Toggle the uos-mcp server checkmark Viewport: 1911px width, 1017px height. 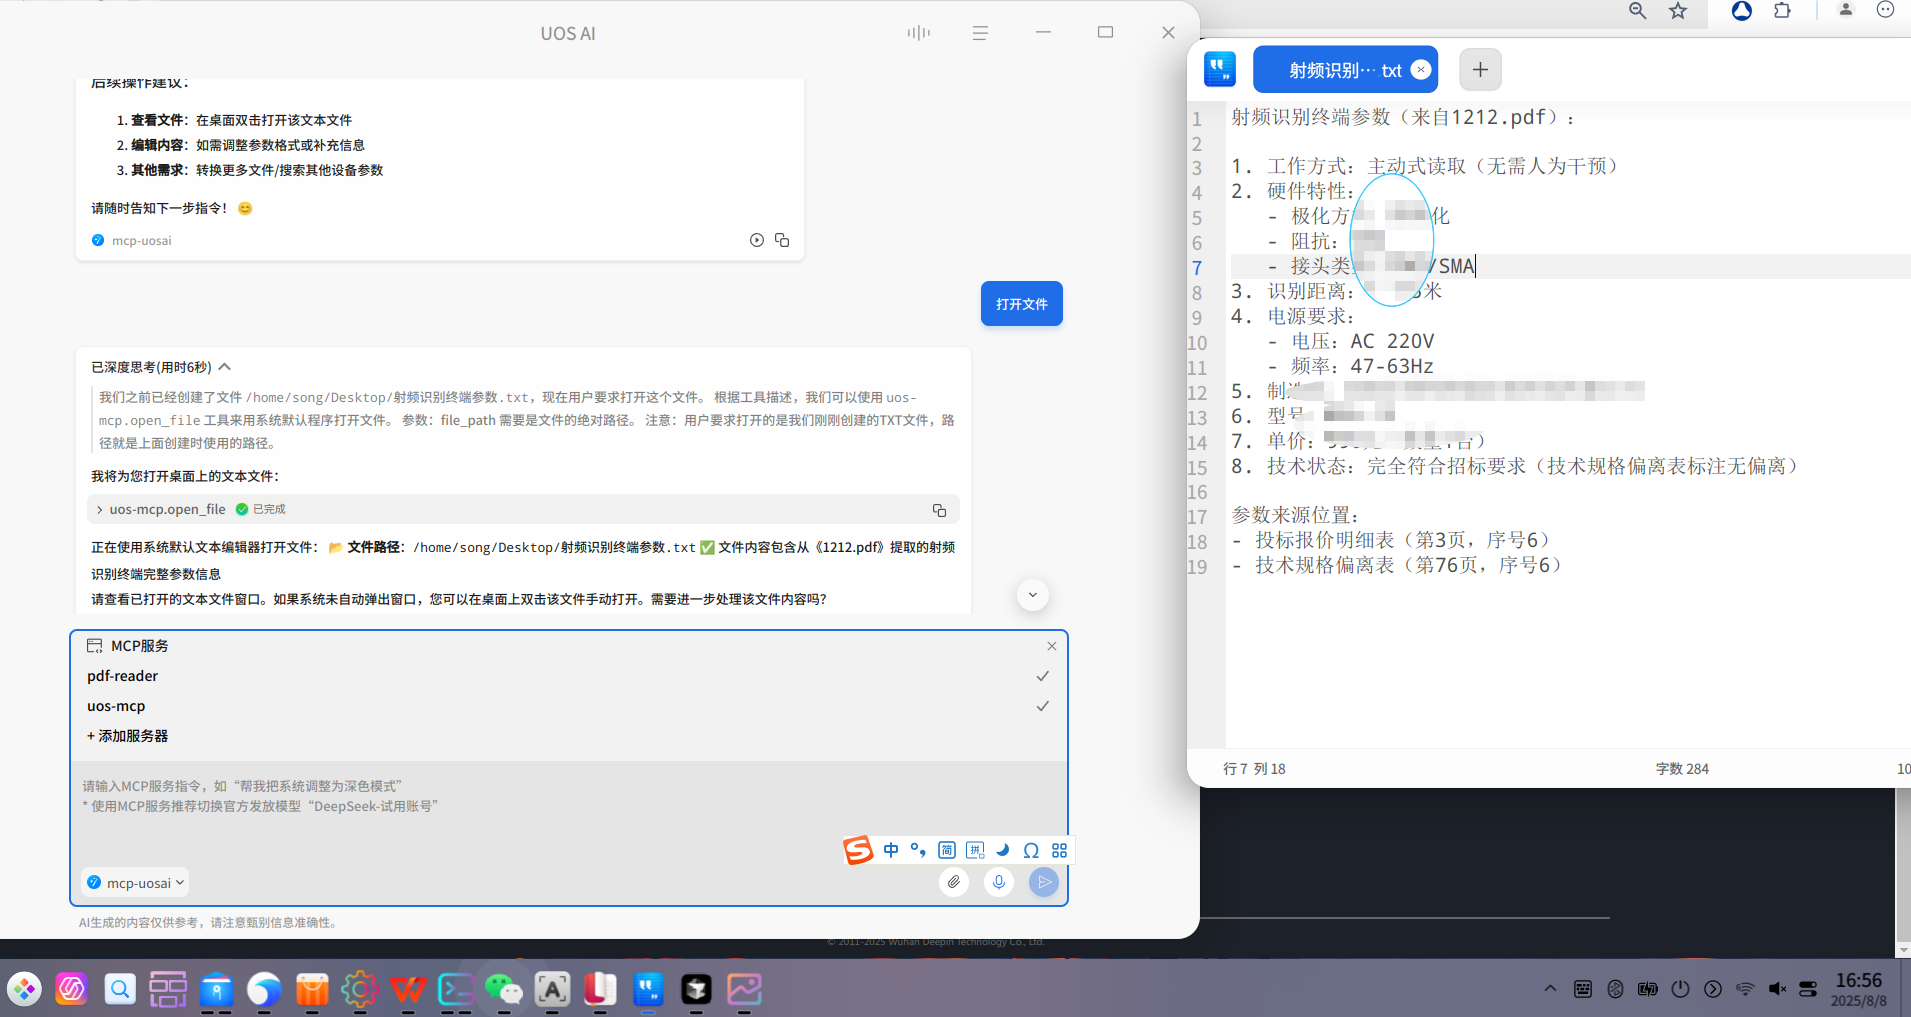(x=1043, y=706)
